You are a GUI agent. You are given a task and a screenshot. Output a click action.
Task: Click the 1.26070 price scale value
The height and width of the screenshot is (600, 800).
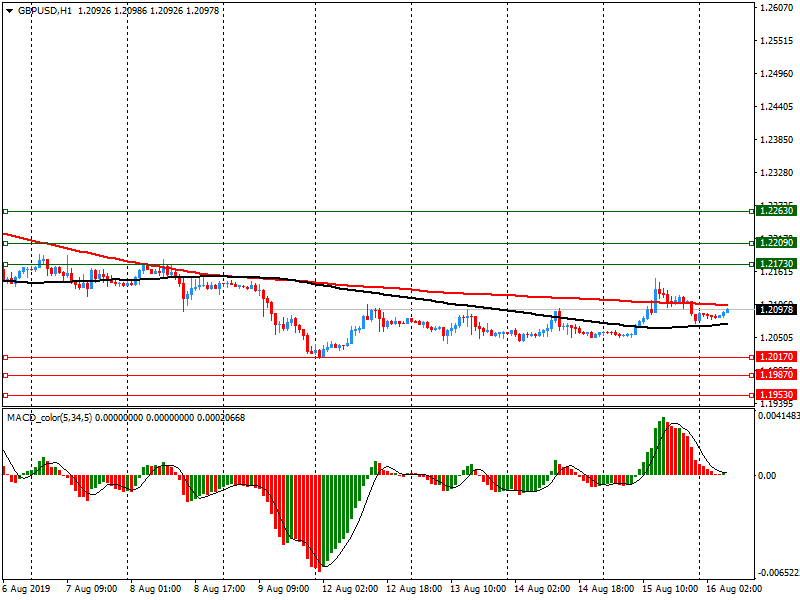(x=777, y=7)
